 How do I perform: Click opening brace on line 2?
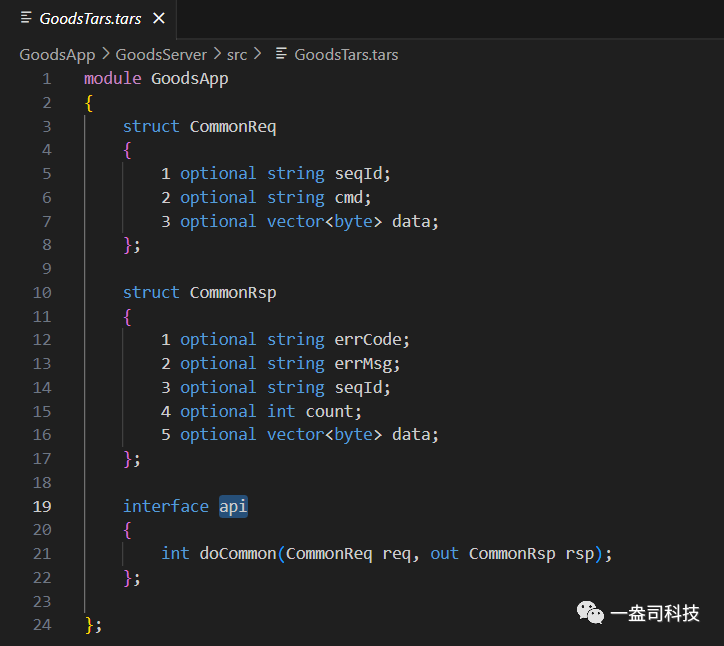[x=89, y=103]
